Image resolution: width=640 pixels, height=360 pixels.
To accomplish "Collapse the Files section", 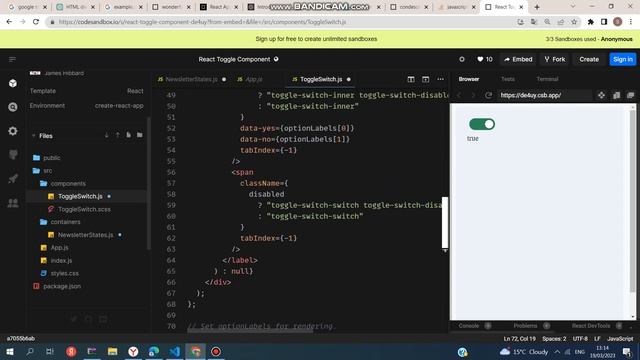I will point(42,136).
